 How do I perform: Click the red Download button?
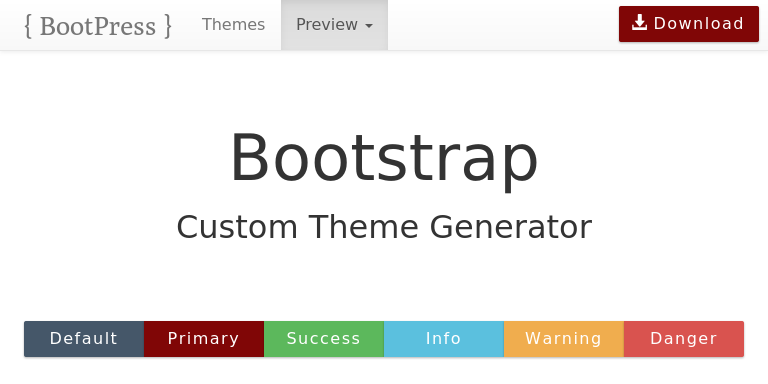[x=689, y=24]
